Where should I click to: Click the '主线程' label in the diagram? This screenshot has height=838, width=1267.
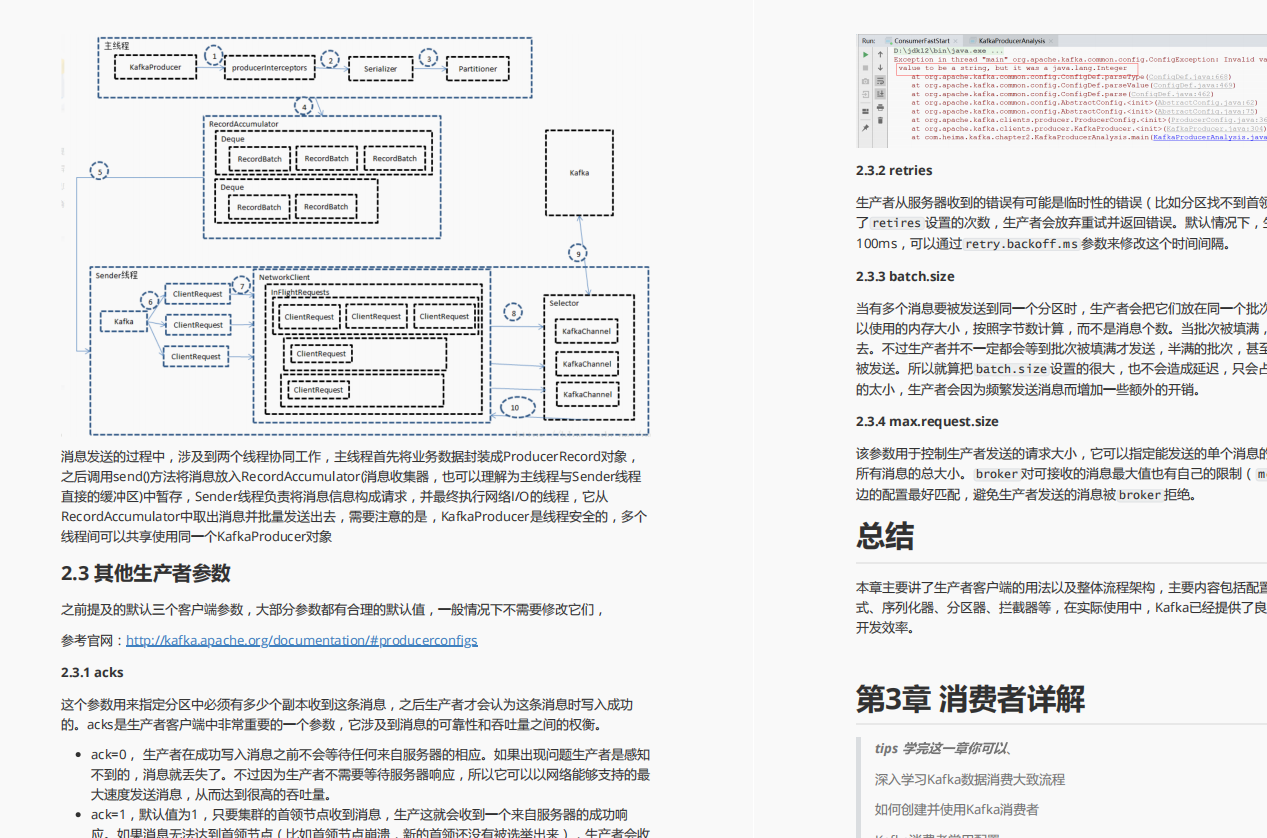pyautogui.click(x=117, y=45)
